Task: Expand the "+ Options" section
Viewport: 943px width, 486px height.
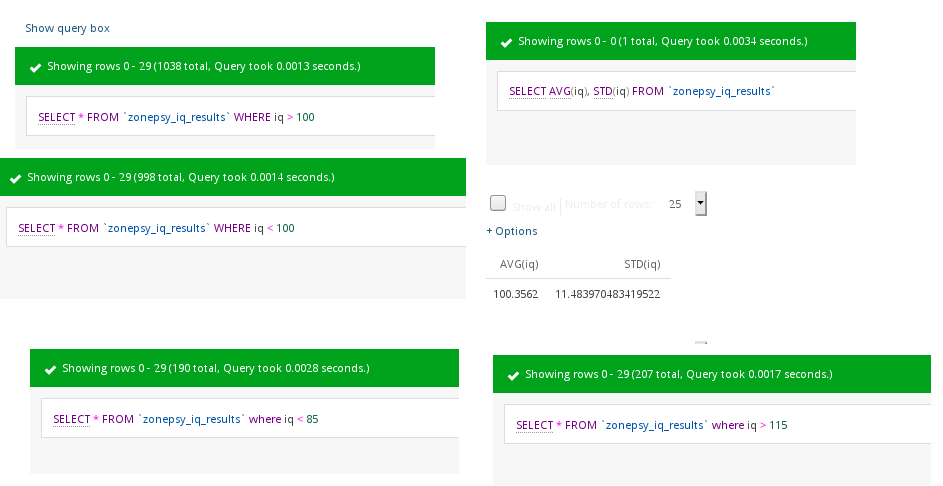Action: 512,231
